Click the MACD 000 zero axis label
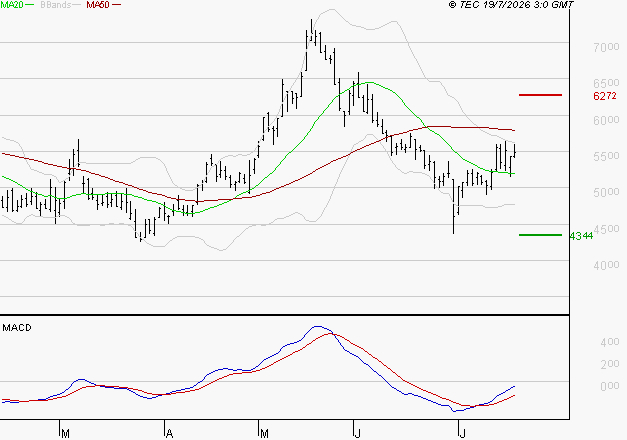Image resolution: width=627 pixels, height=440 pixels. [610, 386]
